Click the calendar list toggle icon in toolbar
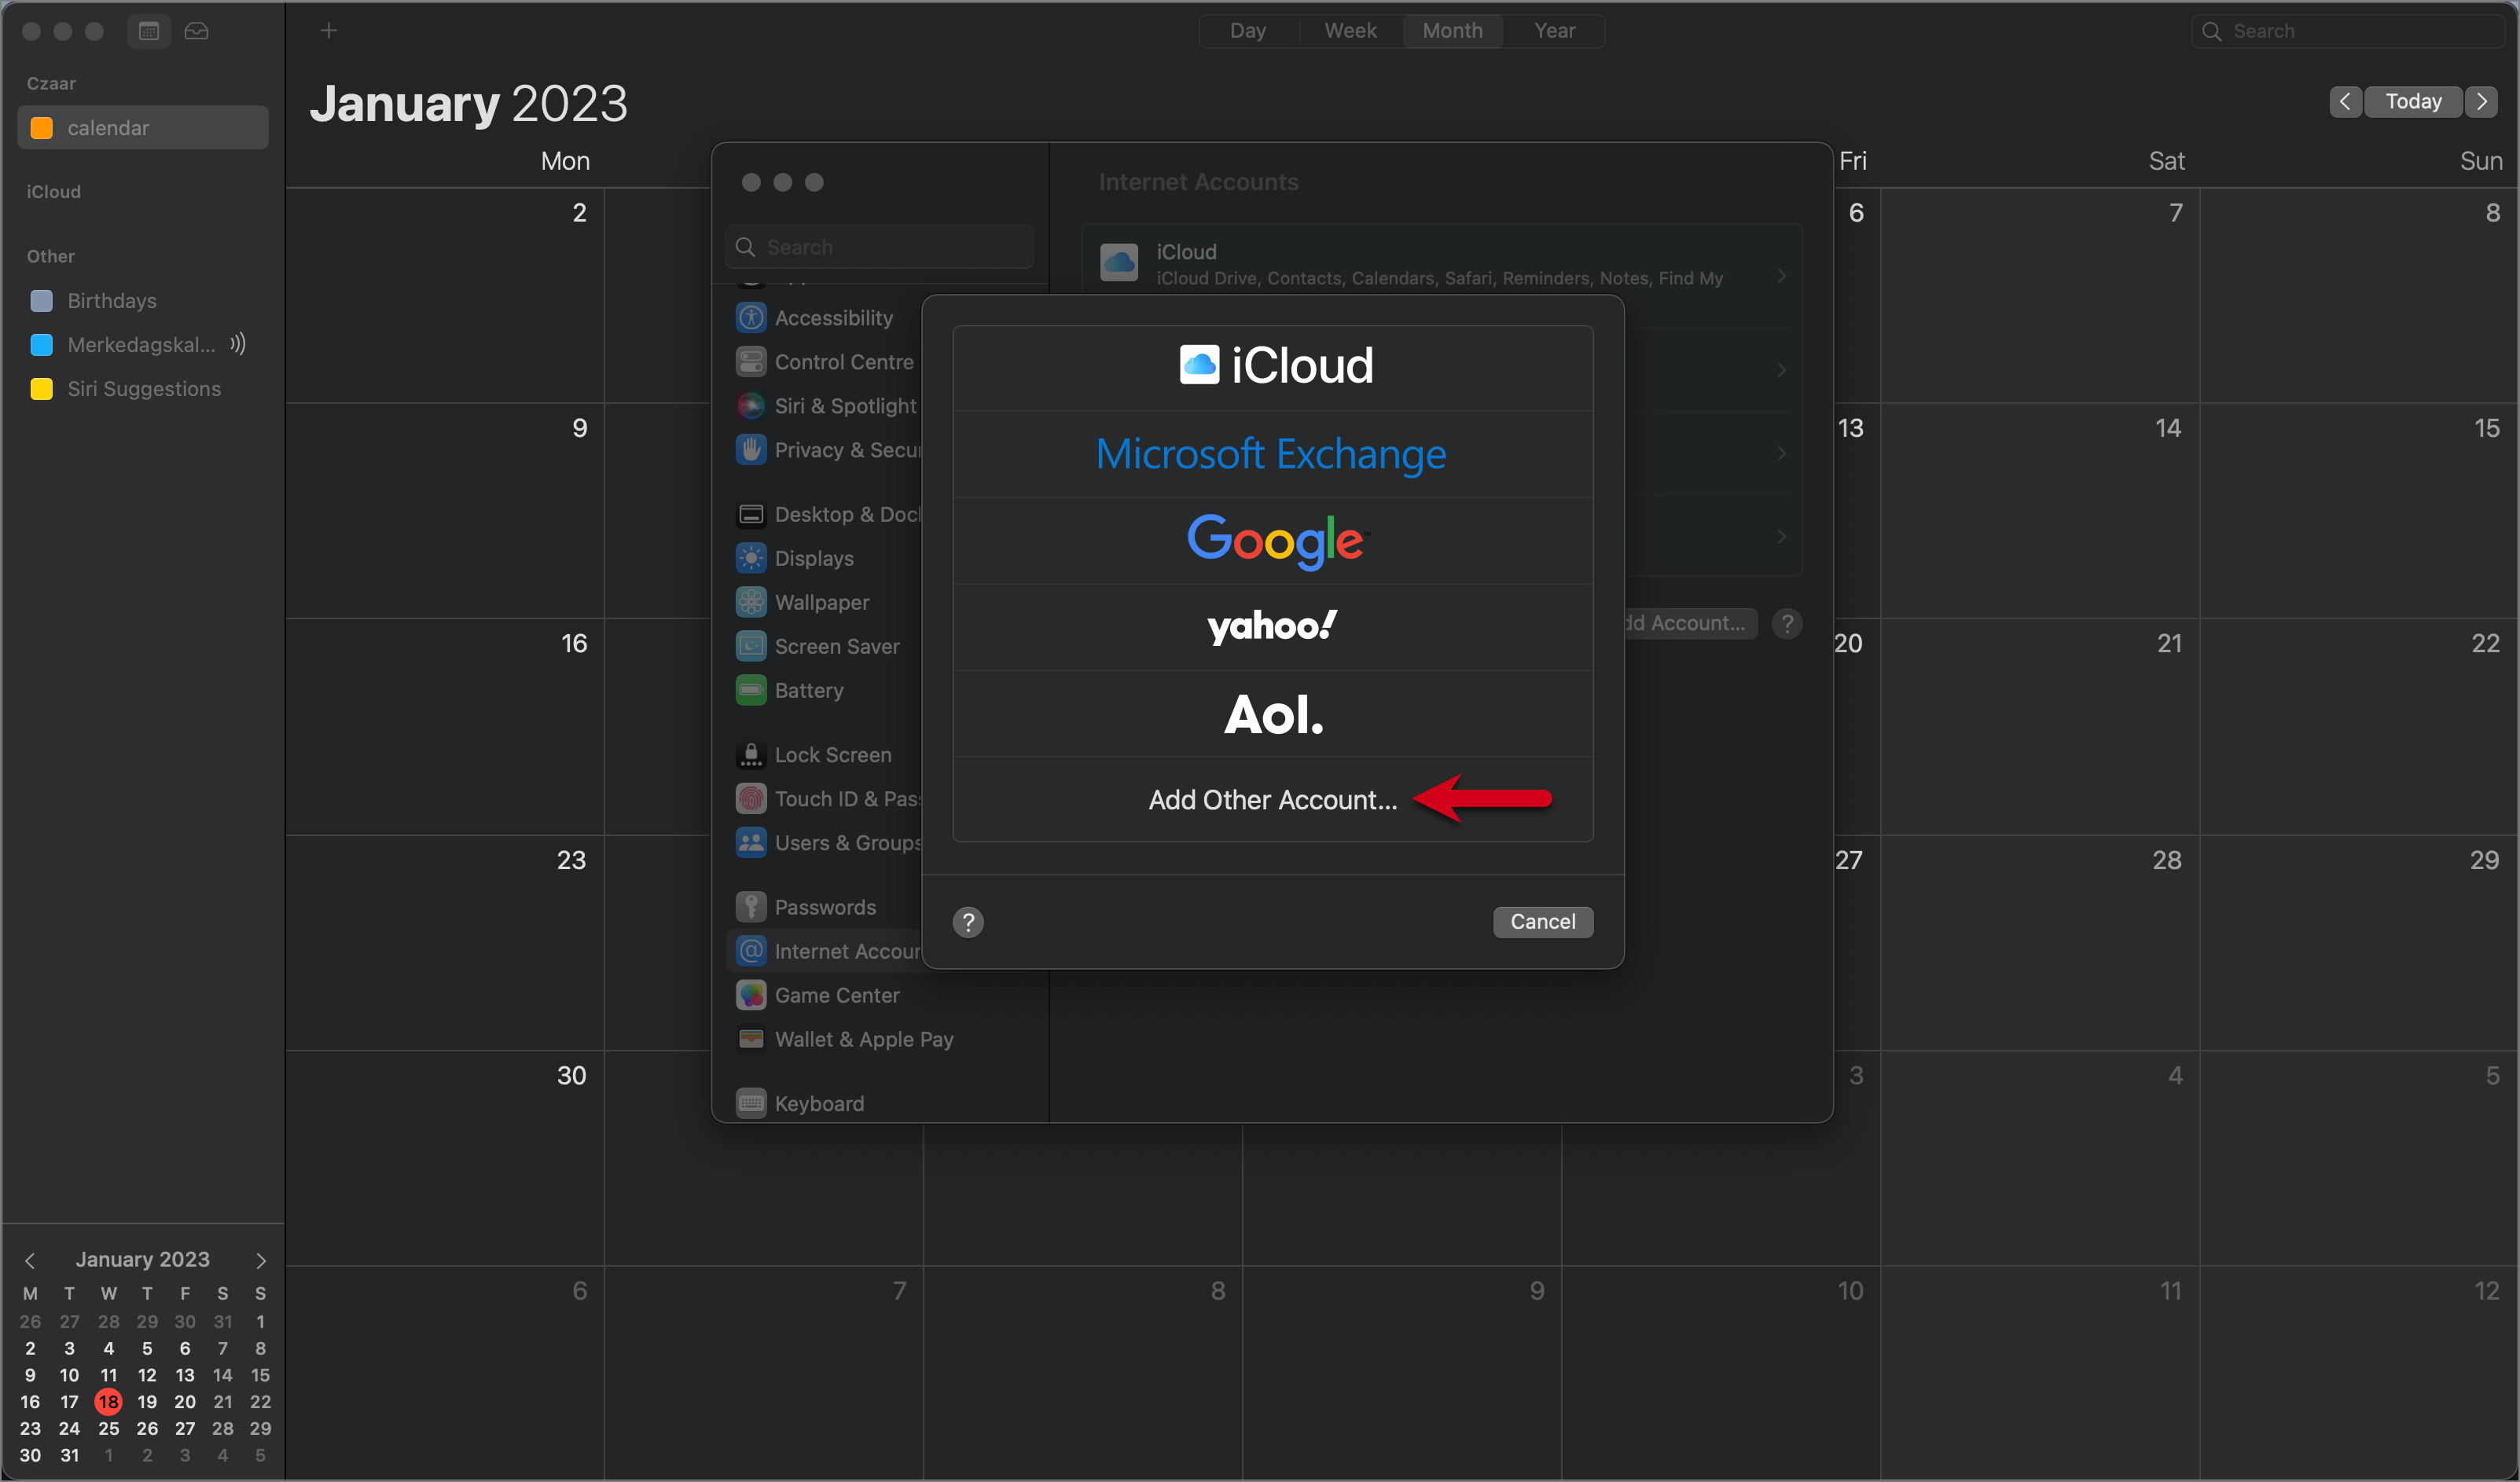 click(x=148, y=31)
